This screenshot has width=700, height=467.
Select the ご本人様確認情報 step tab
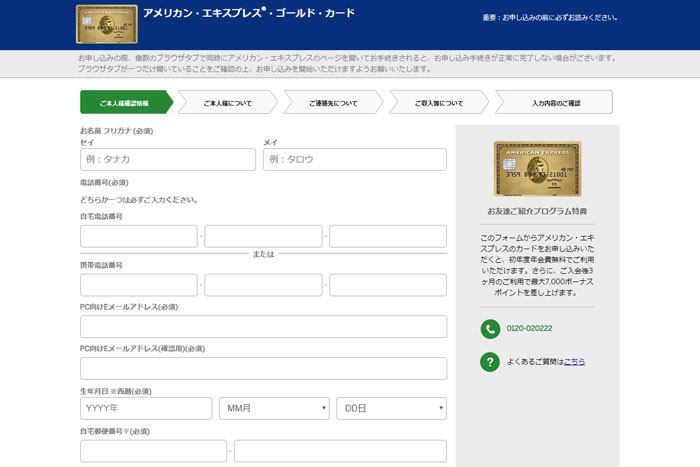(x=126, y=102)
